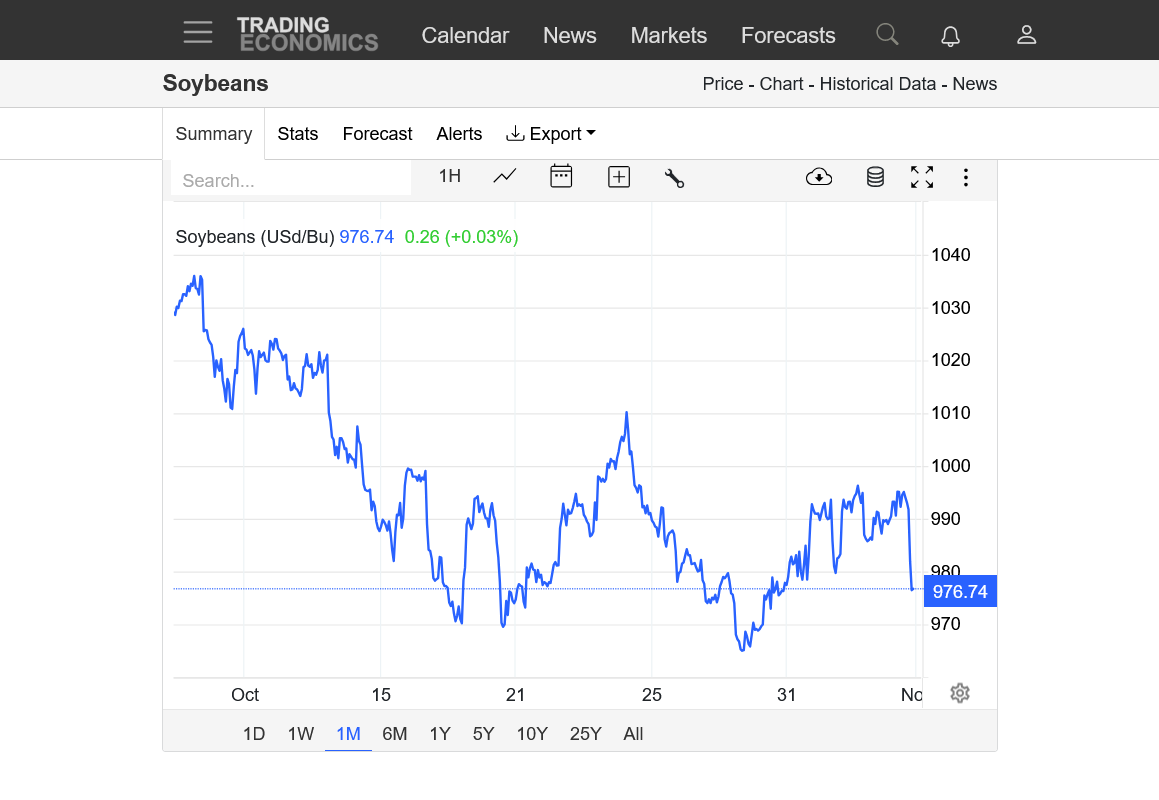The height and width of the screenshot is (800, 1159).
Task: Open Markets in top navigation
Action: tap(668, 35)
